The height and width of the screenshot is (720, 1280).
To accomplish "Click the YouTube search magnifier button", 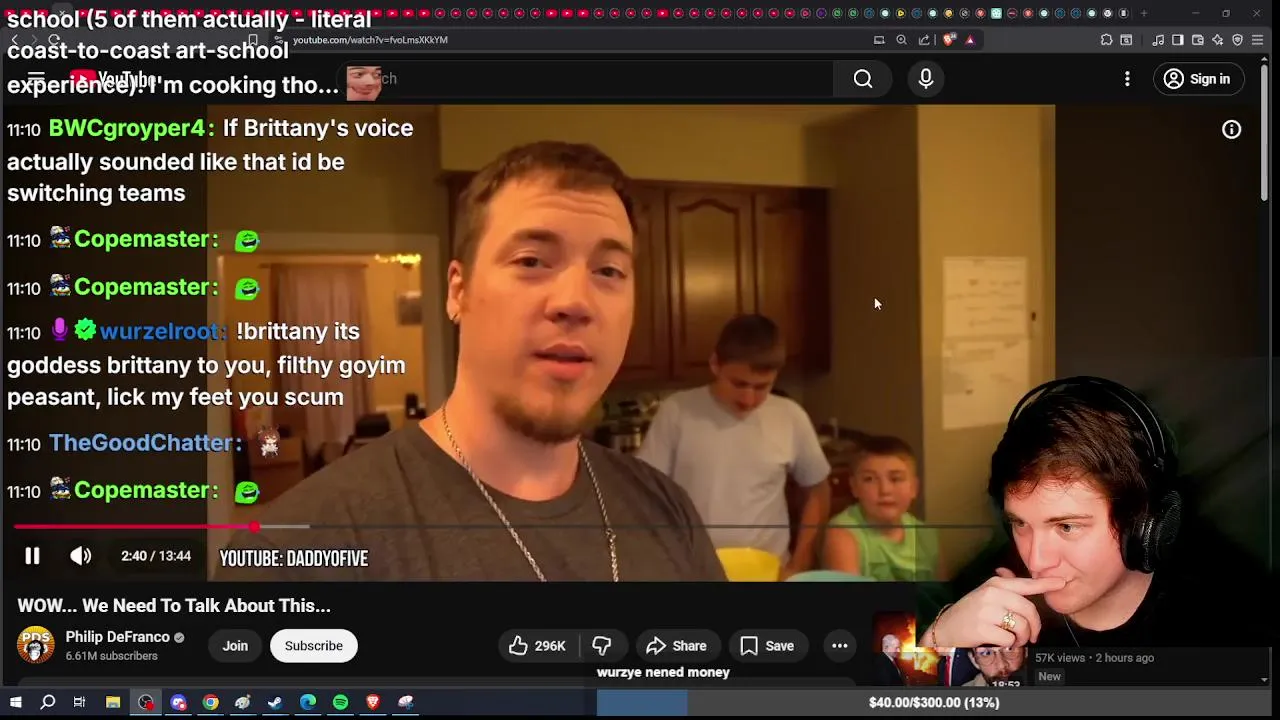I will pyautogui.click(x=863, y=79).
